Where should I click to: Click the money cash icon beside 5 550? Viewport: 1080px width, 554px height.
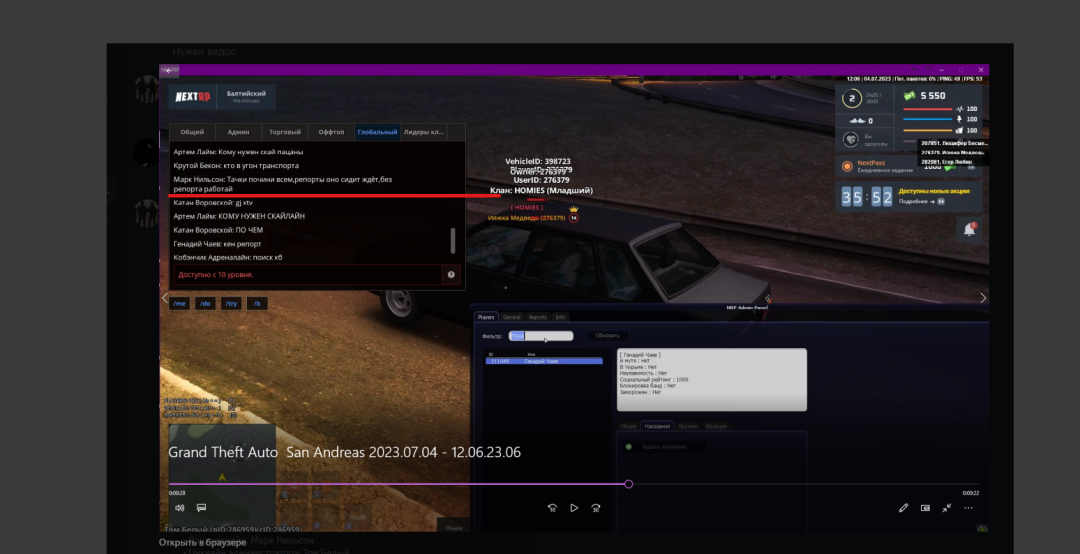(909, 96)
